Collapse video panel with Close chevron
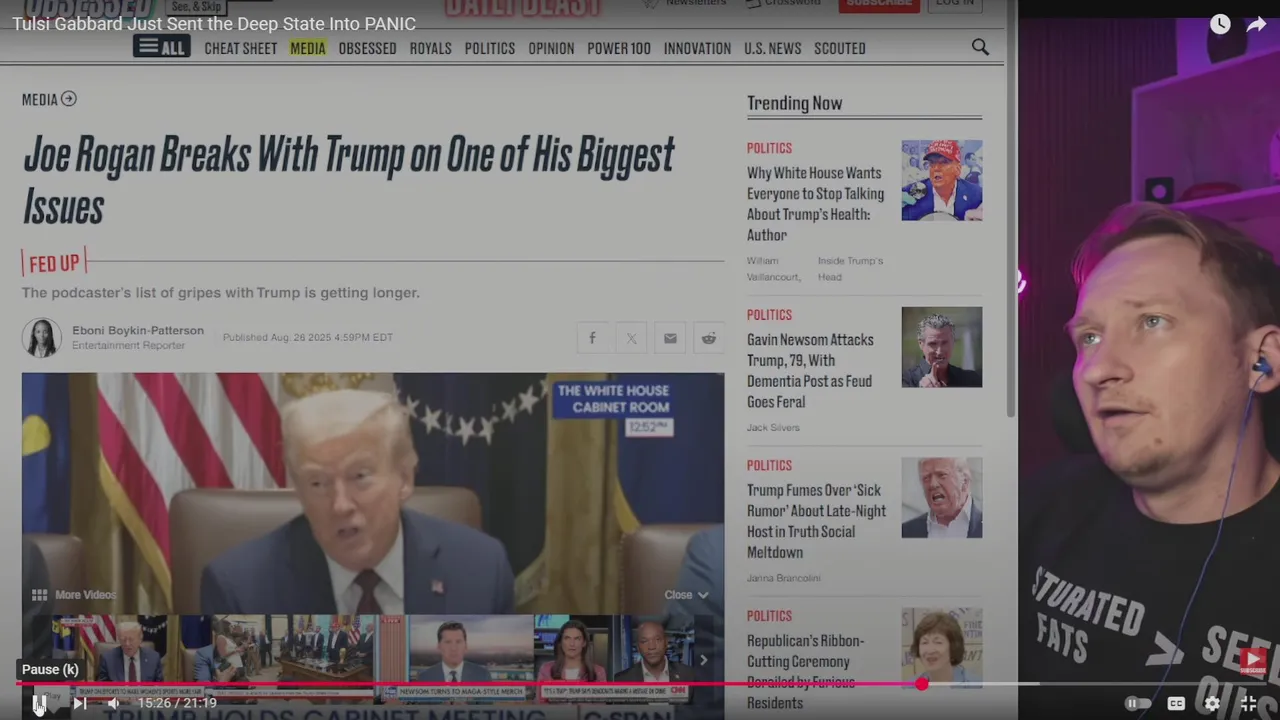The image size is (1280, 720). [686, 594]
